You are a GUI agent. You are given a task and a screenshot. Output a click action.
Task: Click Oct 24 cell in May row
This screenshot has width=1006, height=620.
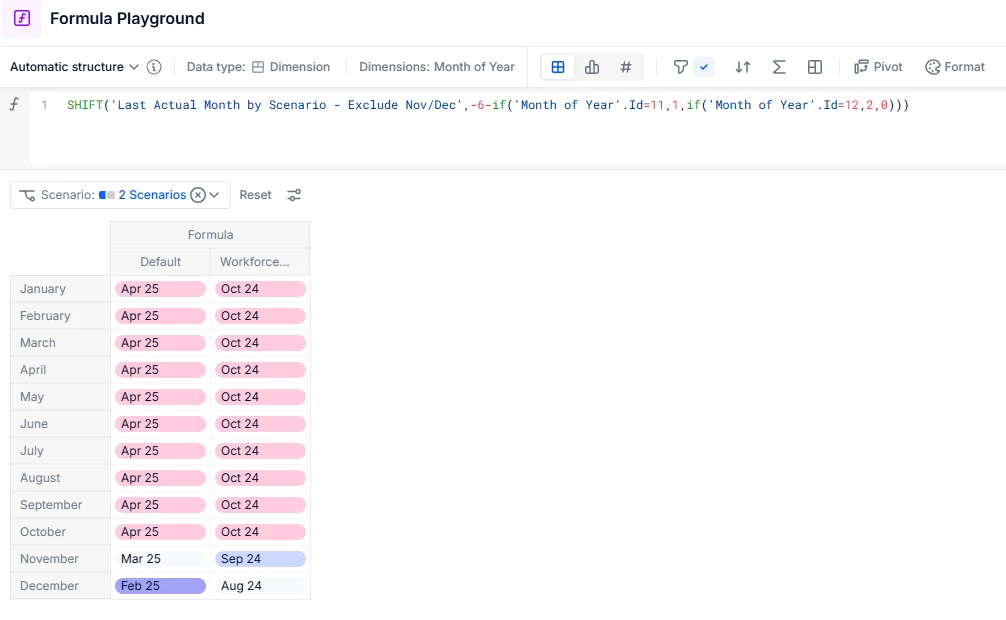[x=260, y=397]
